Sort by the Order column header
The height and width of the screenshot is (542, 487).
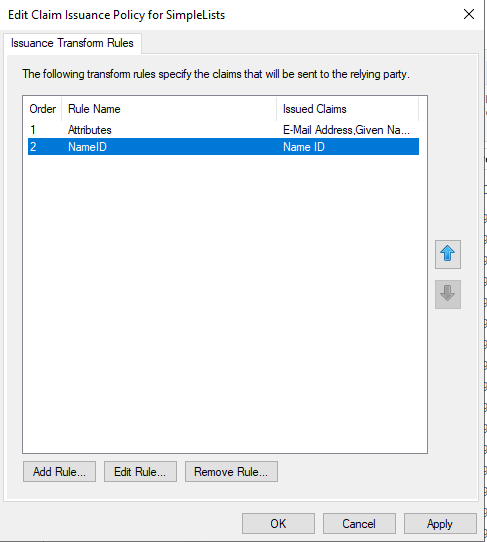pyautogui.click(x=43, y=109)
